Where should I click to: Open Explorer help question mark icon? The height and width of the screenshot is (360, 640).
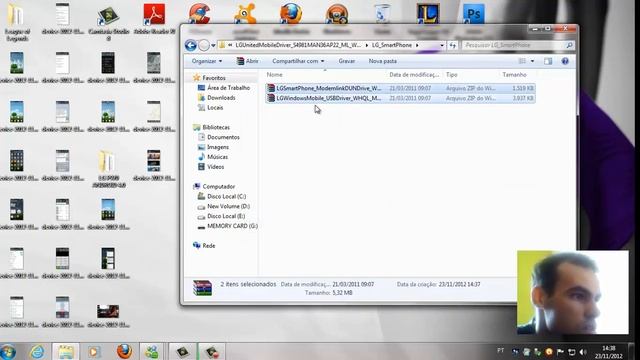coord(565,61)
